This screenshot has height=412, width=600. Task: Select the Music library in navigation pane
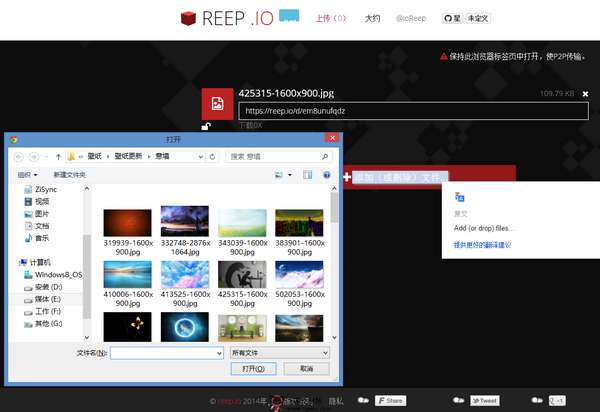tap(37, 238)
